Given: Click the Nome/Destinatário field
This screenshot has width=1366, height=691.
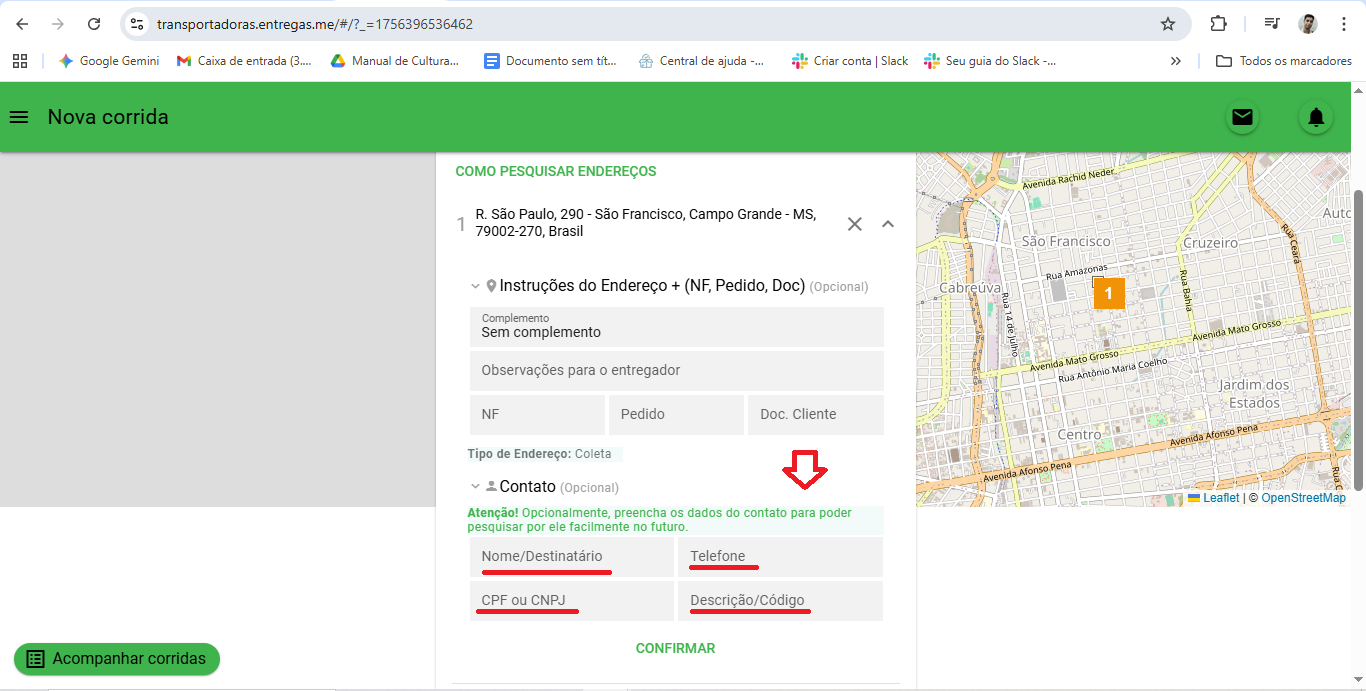Looking at the screenshot, I should pos(572,557).
